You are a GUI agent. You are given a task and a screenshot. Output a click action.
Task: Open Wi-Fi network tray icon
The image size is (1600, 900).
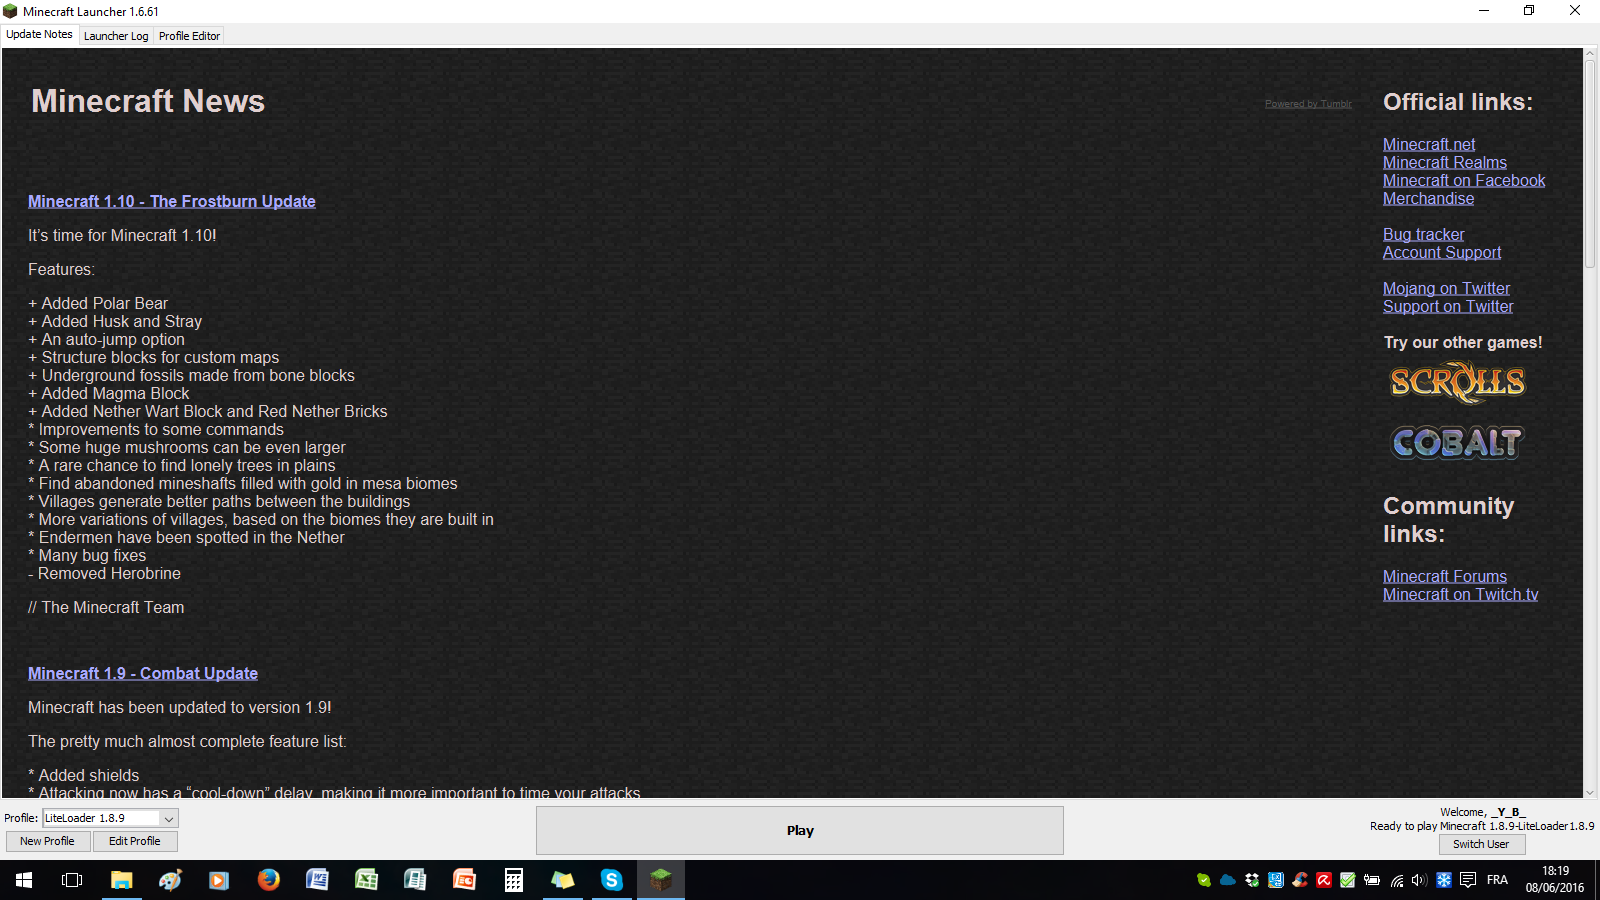[1396, 880]
